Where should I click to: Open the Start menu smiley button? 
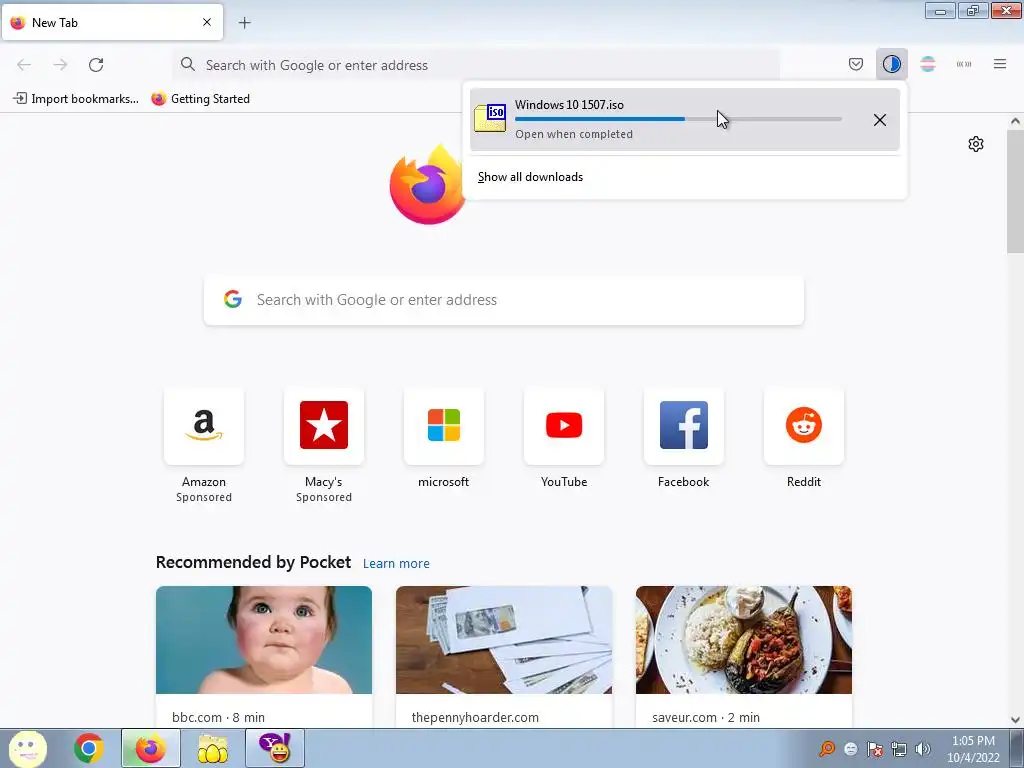(27, 748)
